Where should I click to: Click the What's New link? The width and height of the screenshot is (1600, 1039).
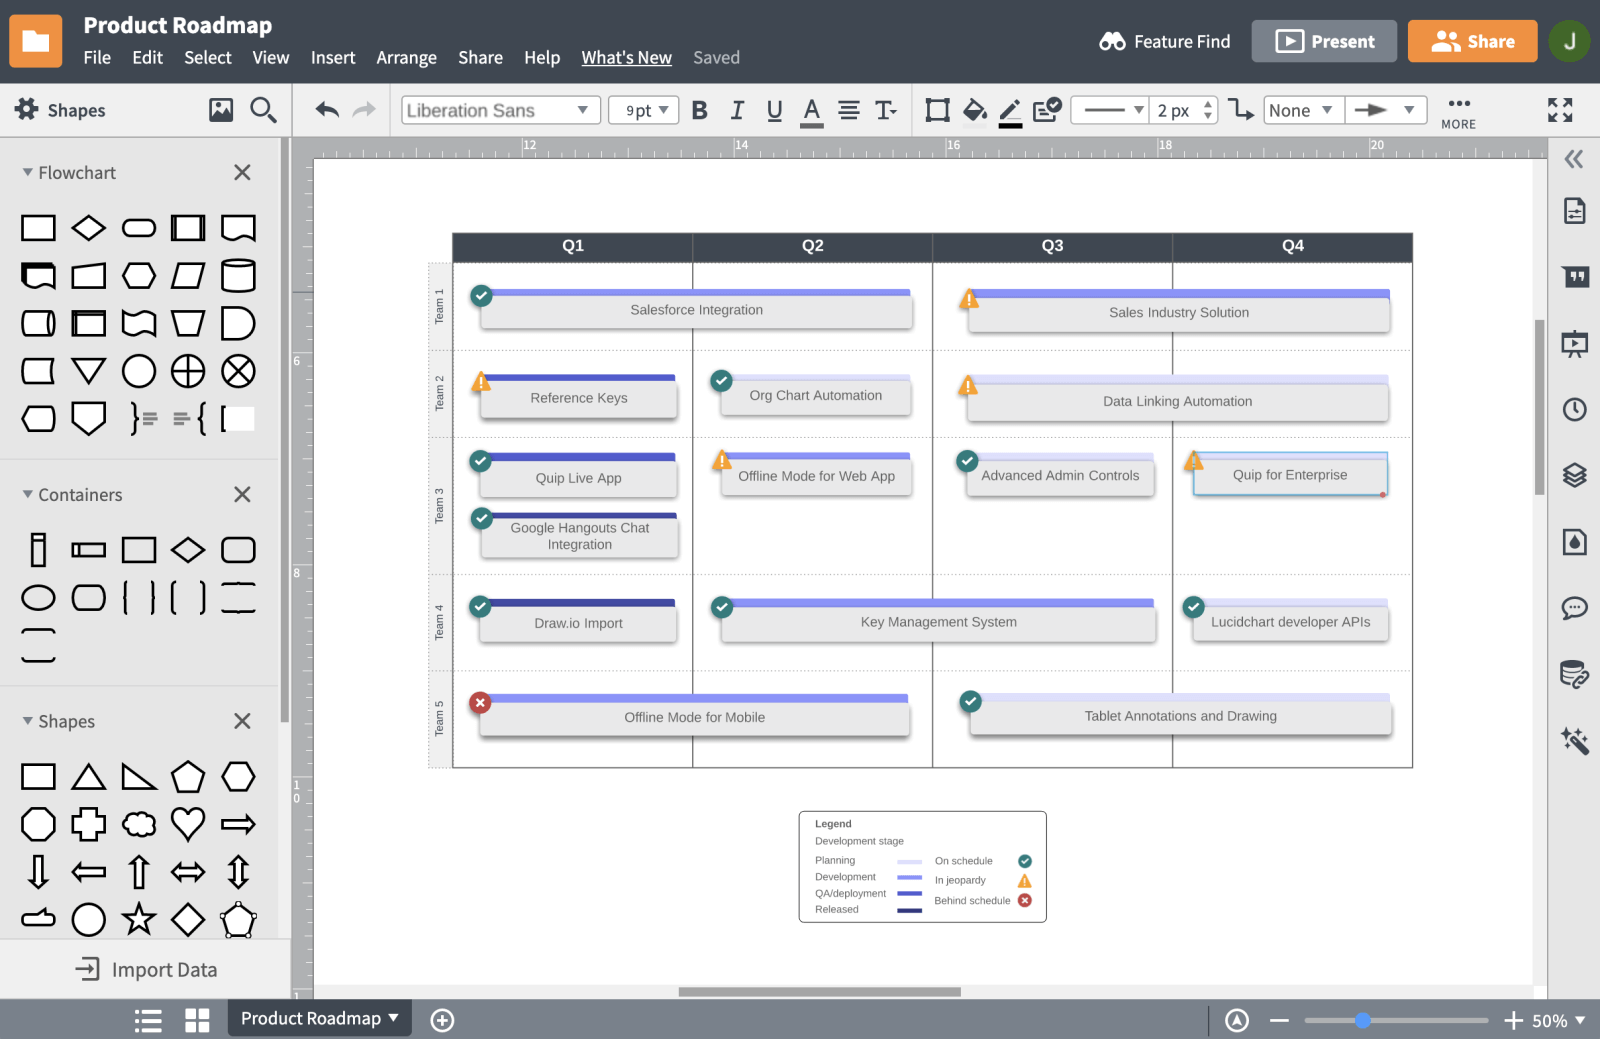coord(626,58)
